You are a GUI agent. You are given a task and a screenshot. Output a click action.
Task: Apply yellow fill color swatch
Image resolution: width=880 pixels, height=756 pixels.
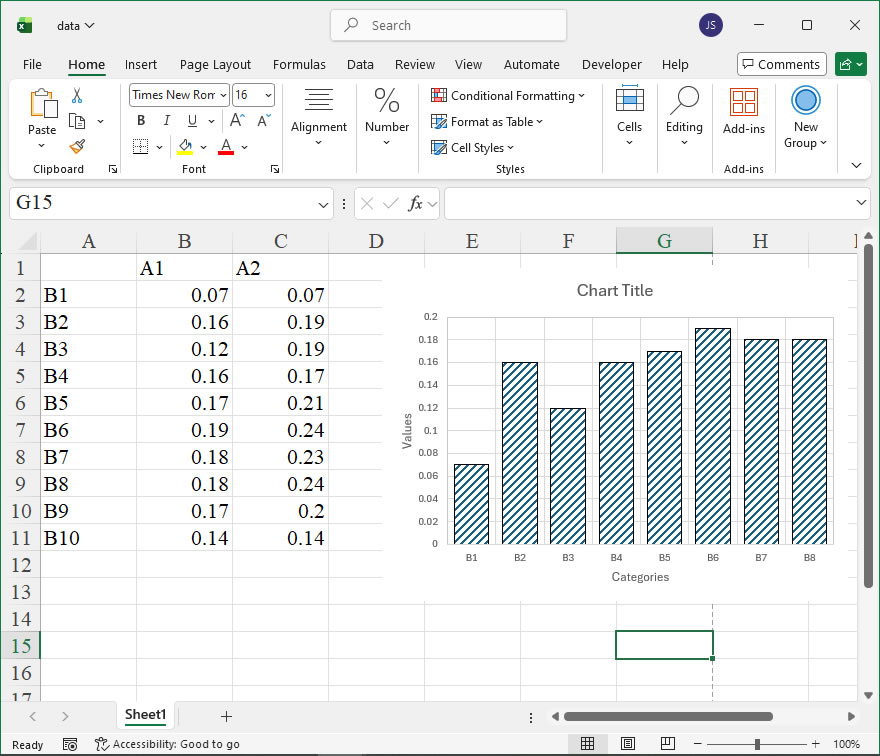pos(185,147)
